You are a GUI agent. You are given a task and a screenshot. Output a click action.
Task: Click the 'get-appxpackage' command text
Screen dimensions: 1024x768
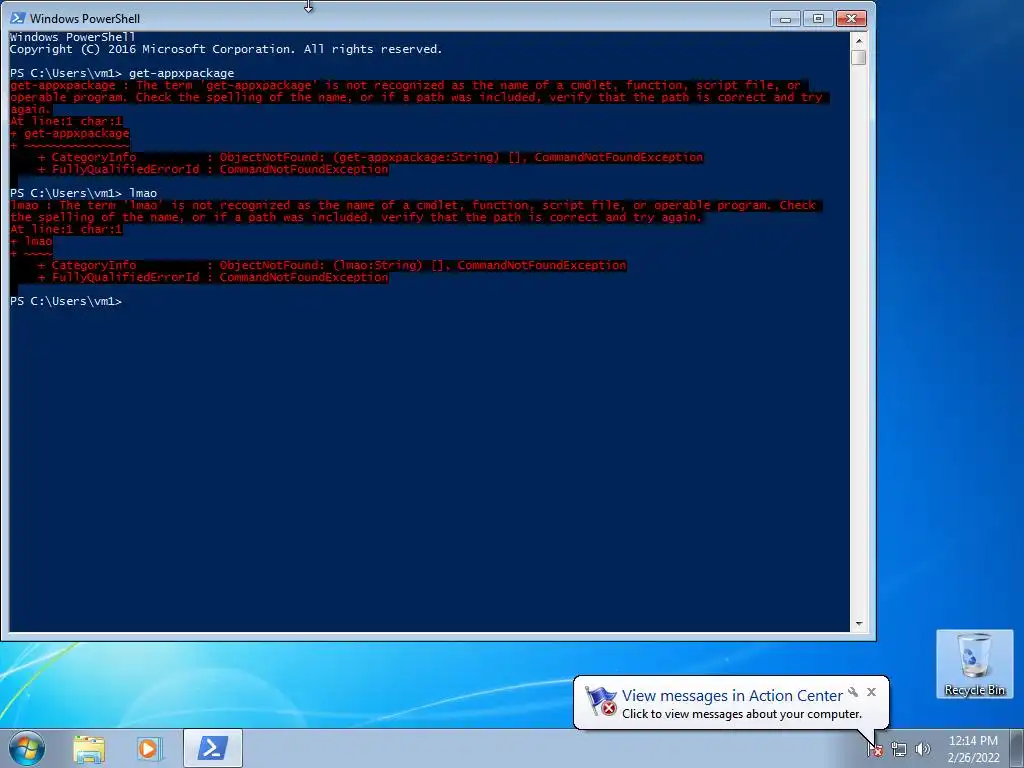click(182, 73)
